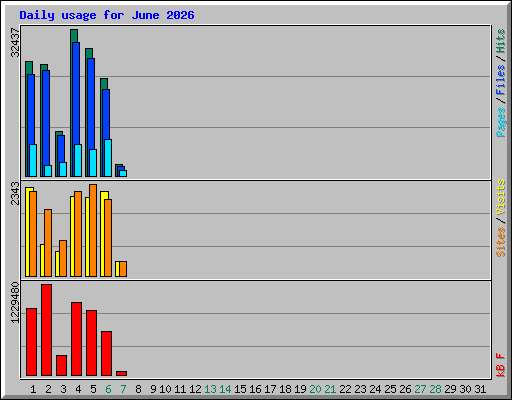This screenshot has height=400, width=512.
Task: Select the blue files bar for day 1
Action: point(31,109)
